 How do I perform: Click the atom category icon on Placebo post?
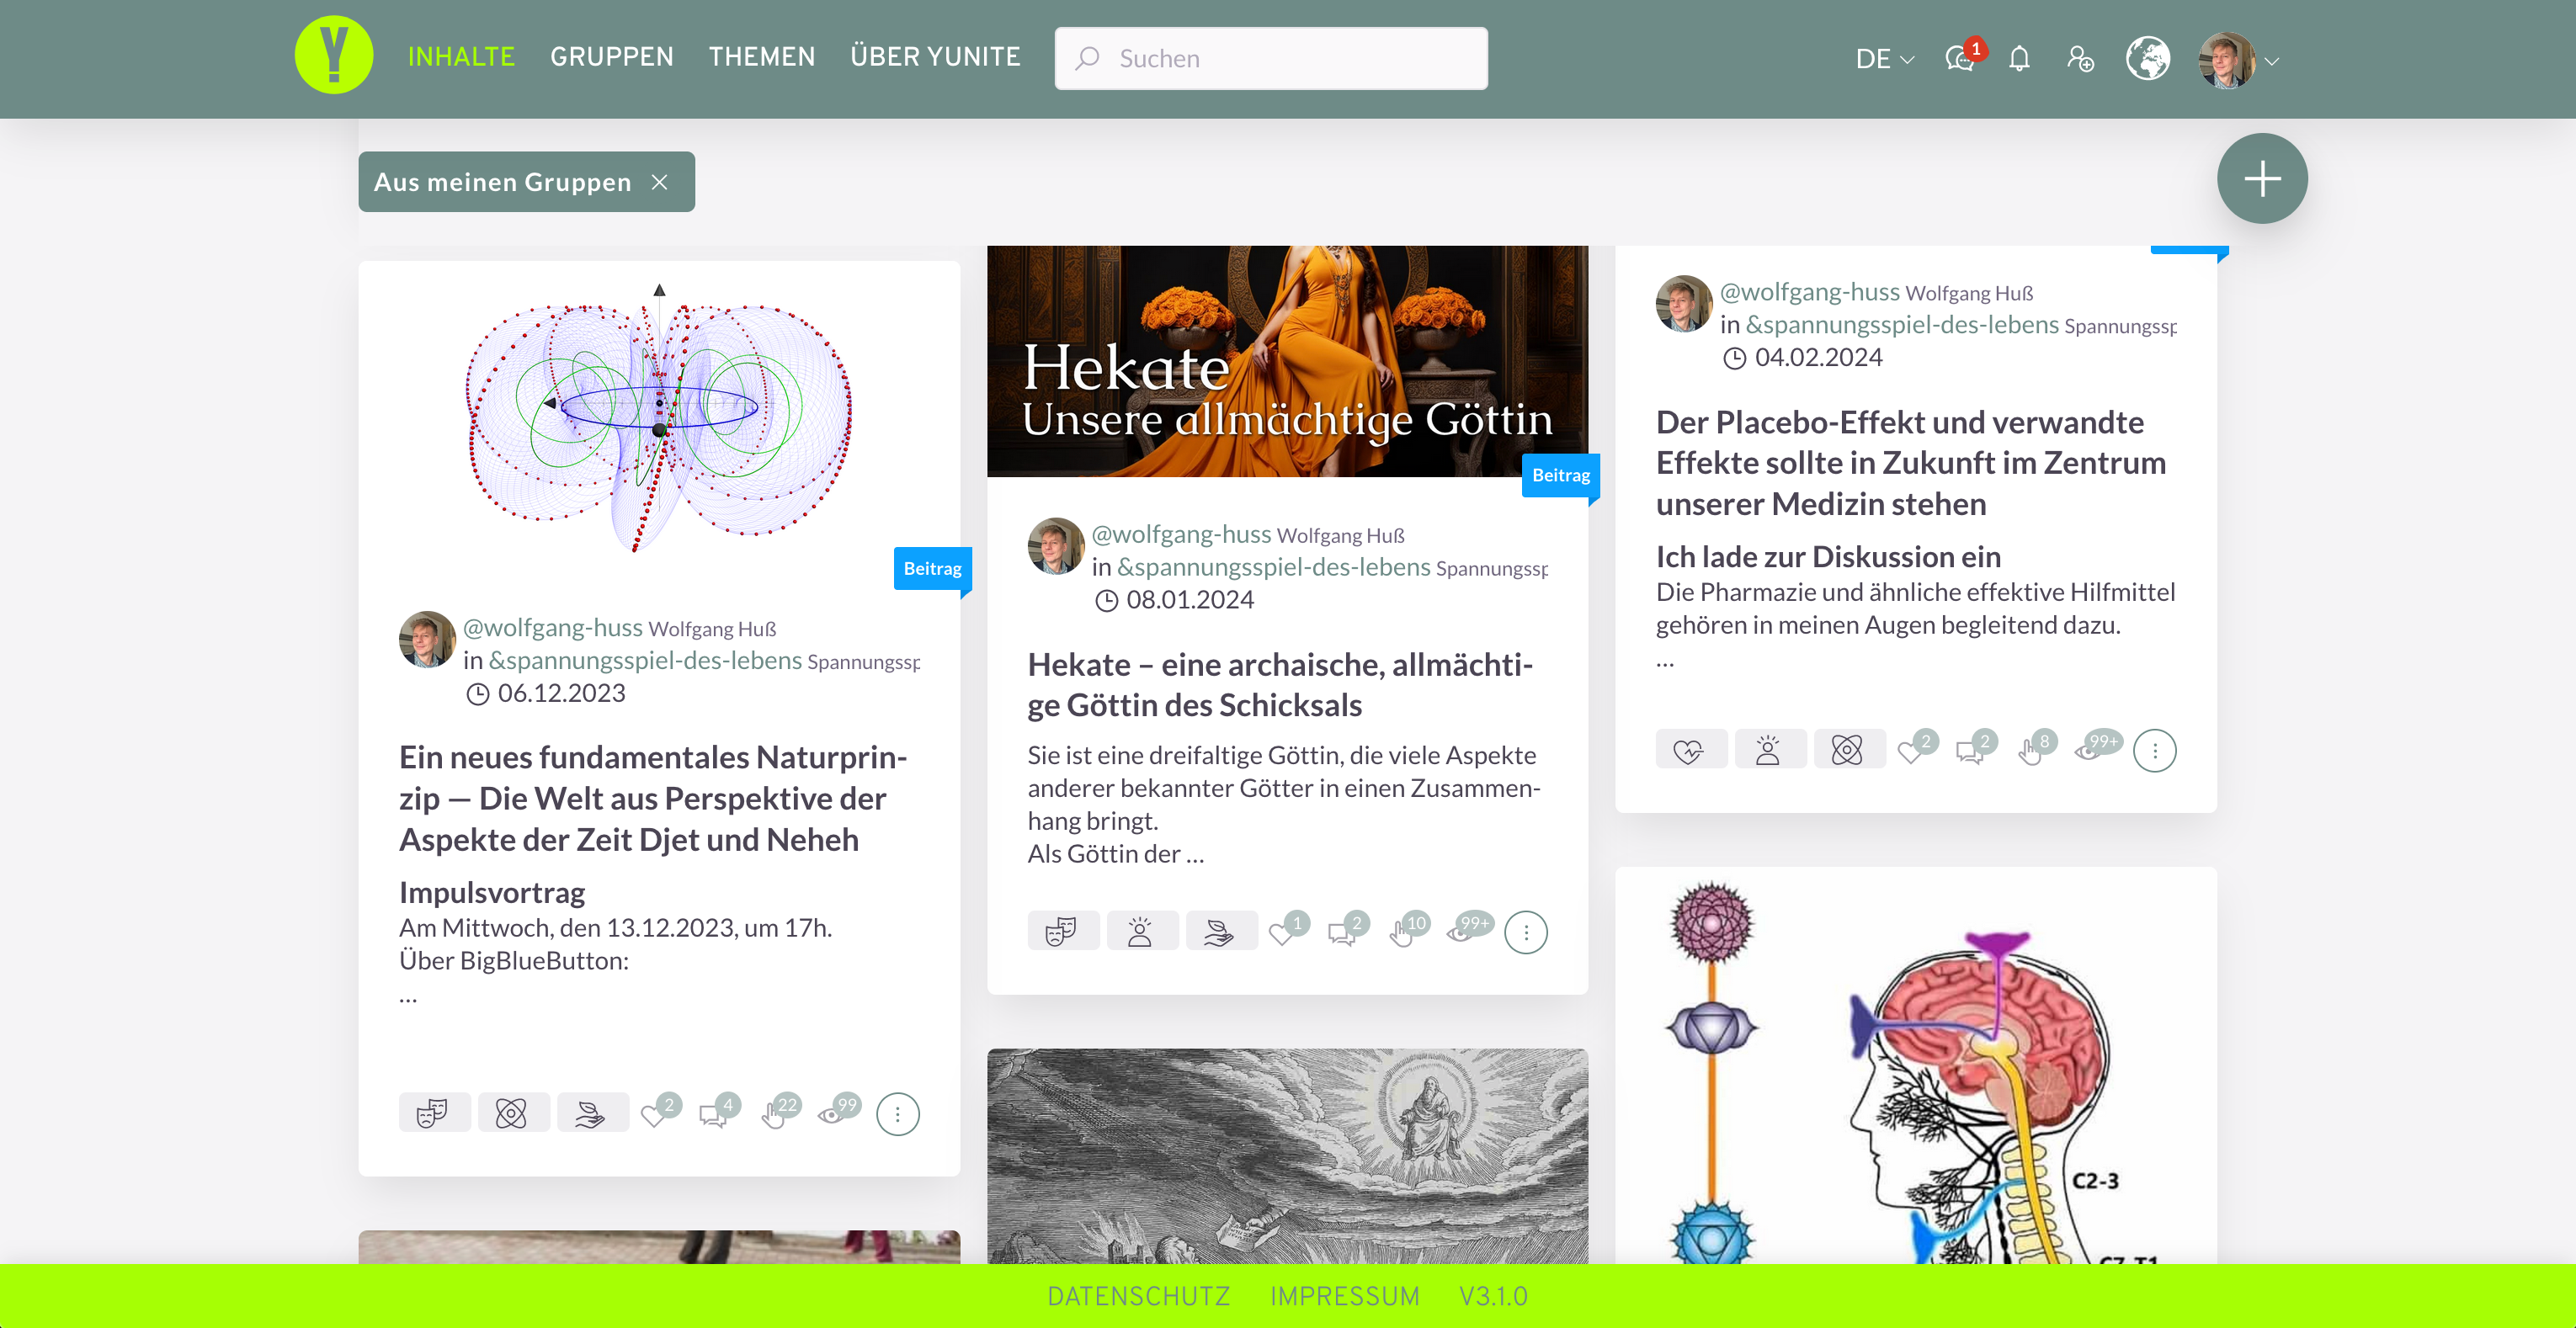click(x=1848, y=749)
